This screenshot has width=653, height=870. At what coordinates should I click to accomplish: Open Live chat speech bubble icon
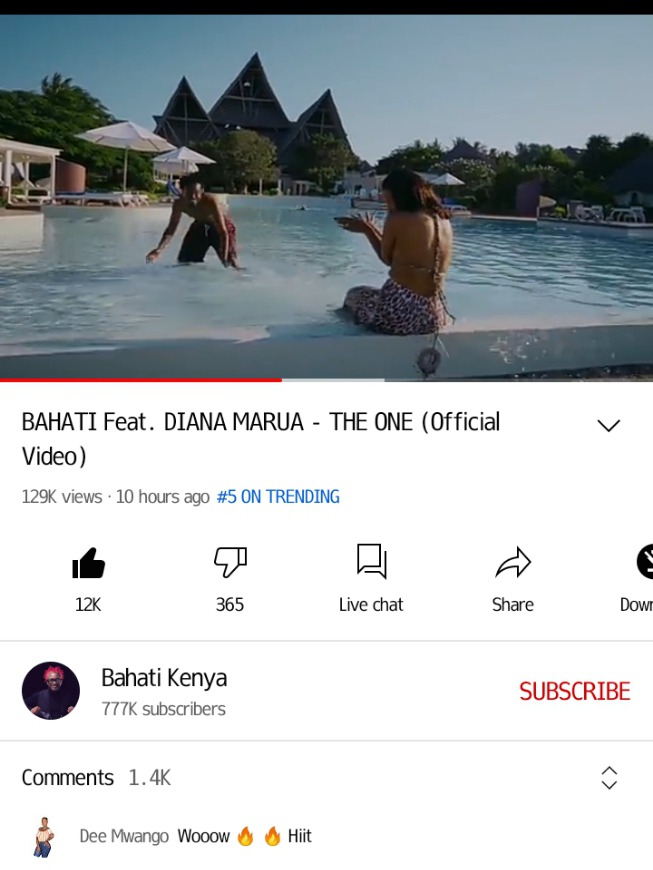[x=371, y=561]
